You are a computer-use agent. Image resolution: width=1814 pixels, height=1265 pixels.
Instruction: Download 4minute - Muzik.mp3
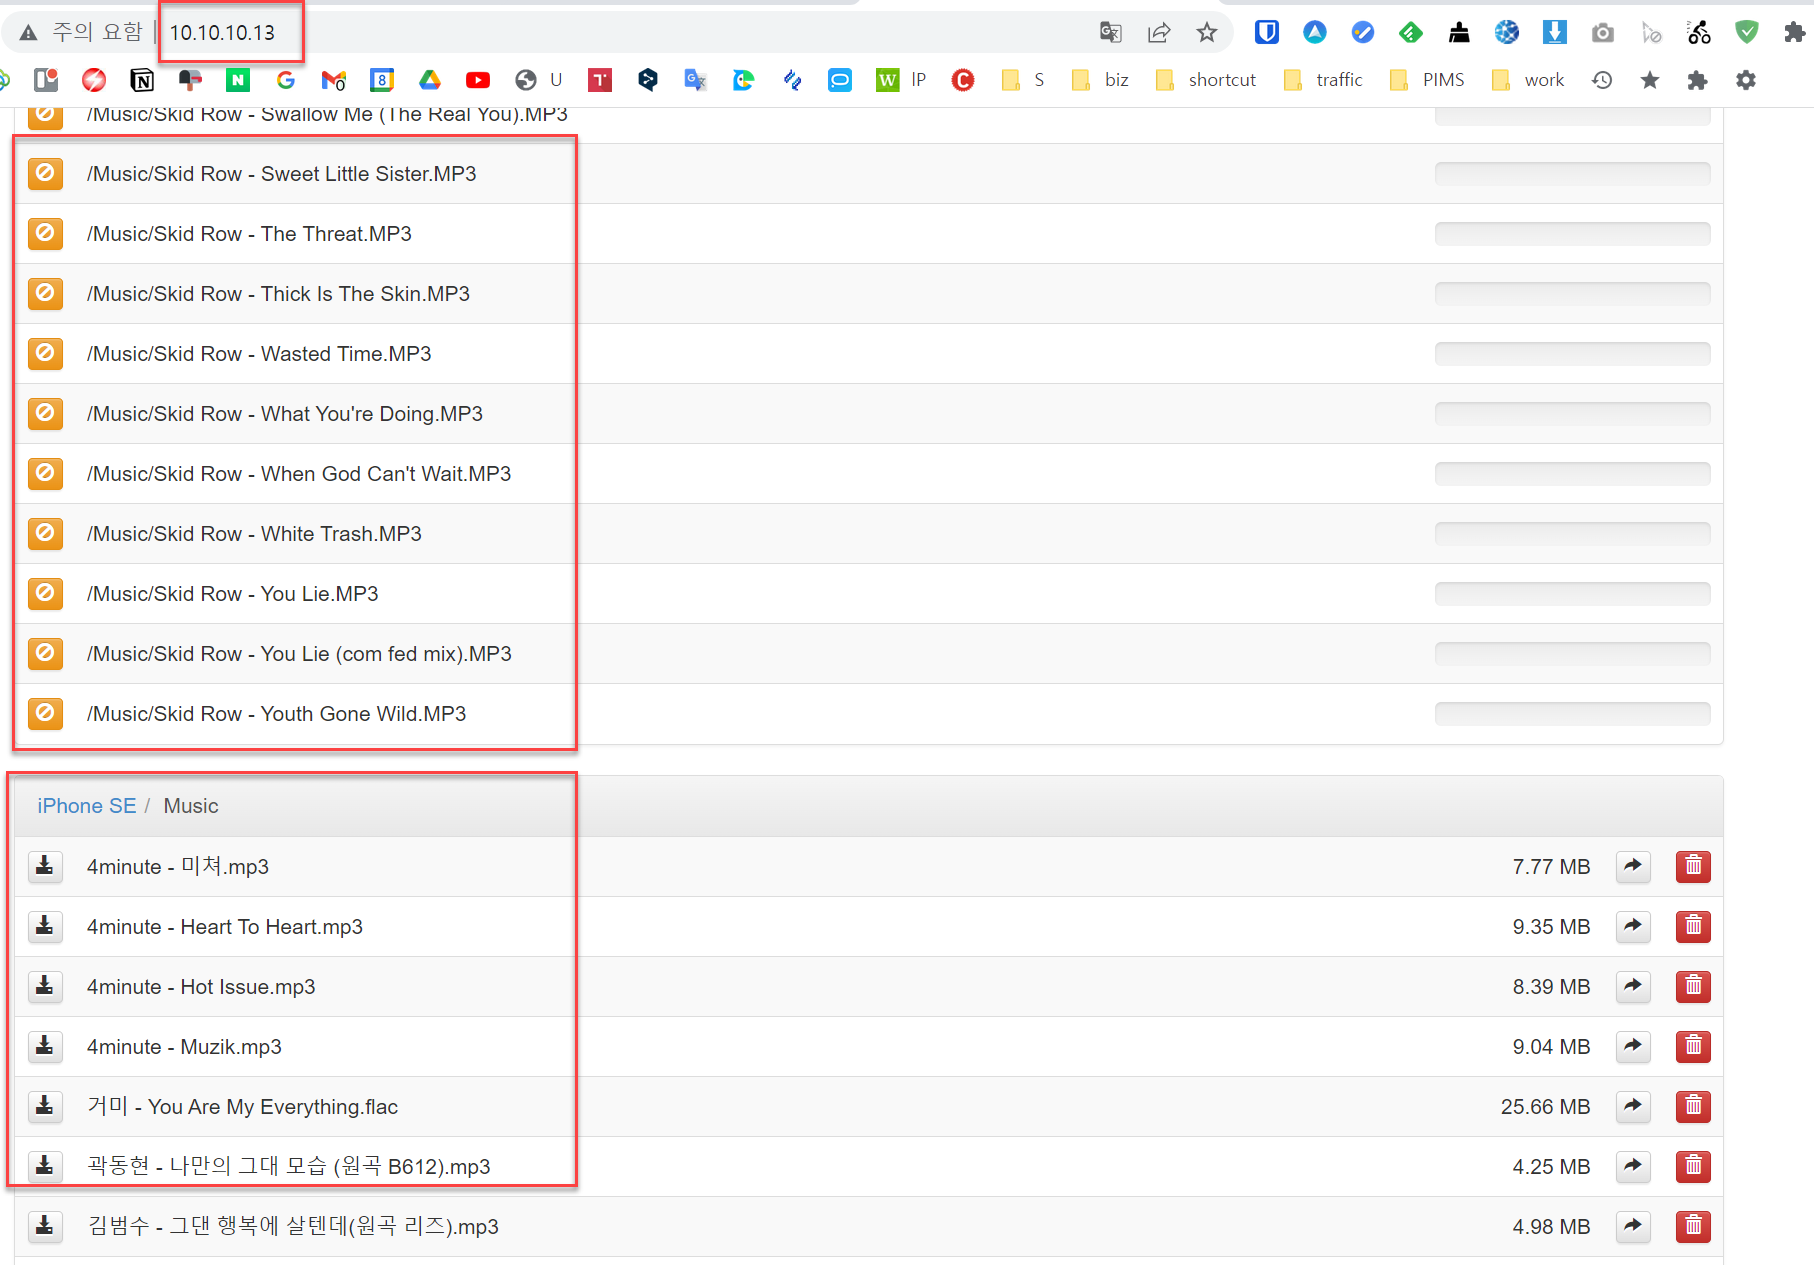(x=45, y=1046)
